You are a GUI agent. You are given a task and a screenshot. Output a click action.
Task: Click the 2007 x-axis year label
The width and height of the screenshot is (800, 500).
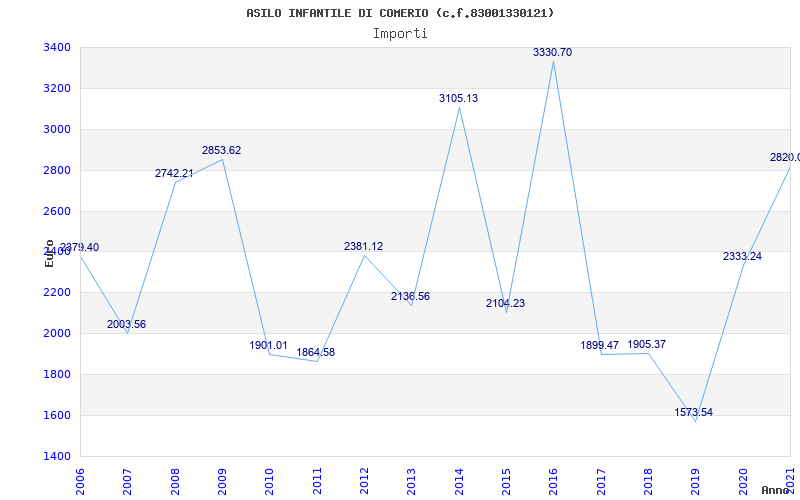[128, 481]
